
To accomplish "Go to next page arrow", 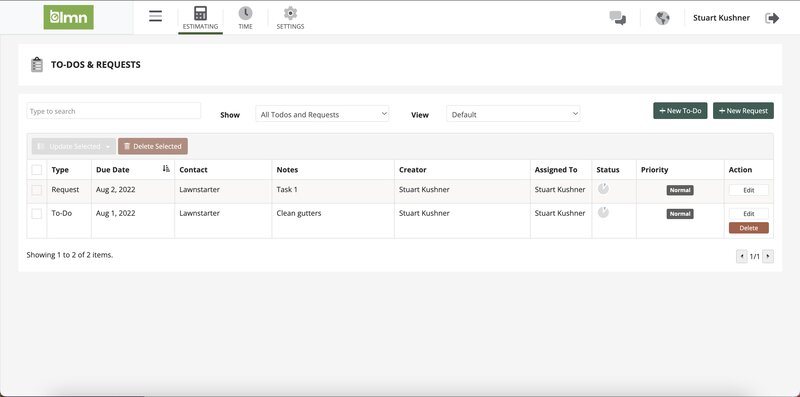I will click(768, 256).
